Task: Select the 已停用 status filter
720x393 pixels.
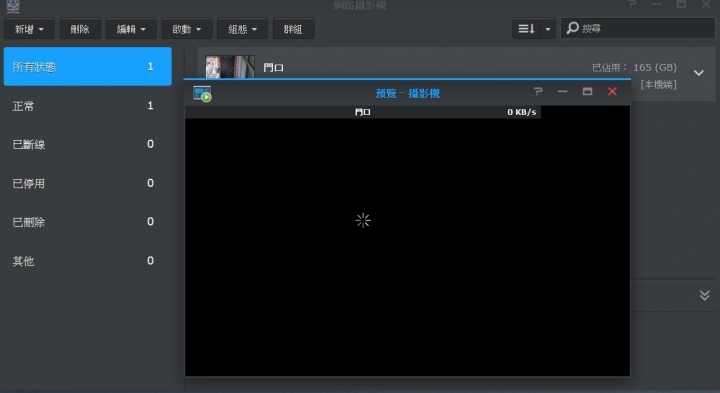Action: pyautogui.click(x=88, y=183)
